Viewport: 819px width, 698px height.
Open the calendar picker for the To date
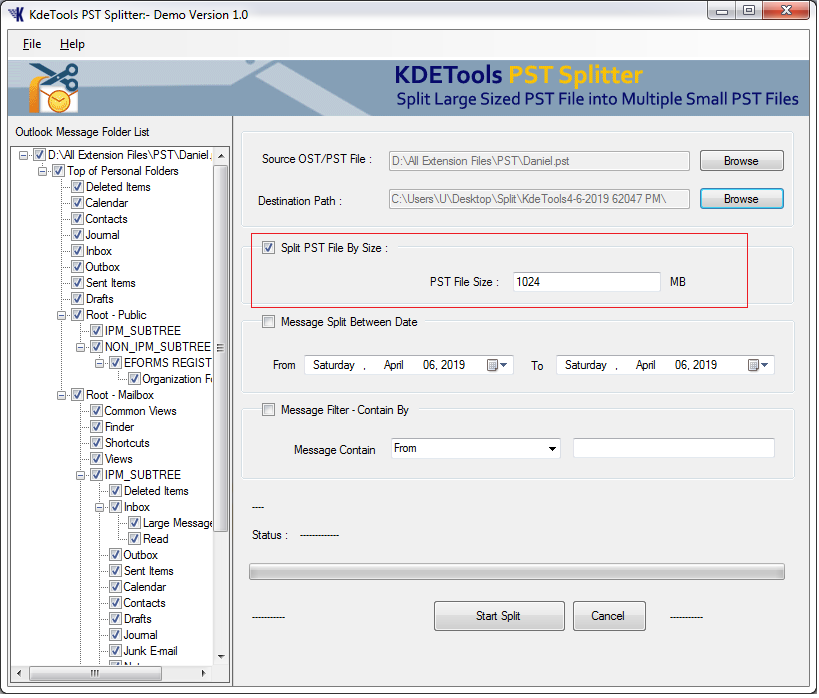click(x=759, y=366)
